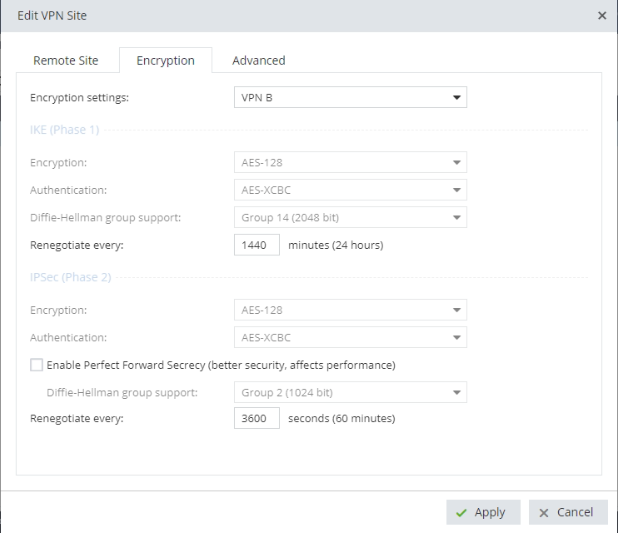Expand the Group 14 (2048 bit) dropdown
Viewport: 618px width, 533px height.
coord(349,216)
